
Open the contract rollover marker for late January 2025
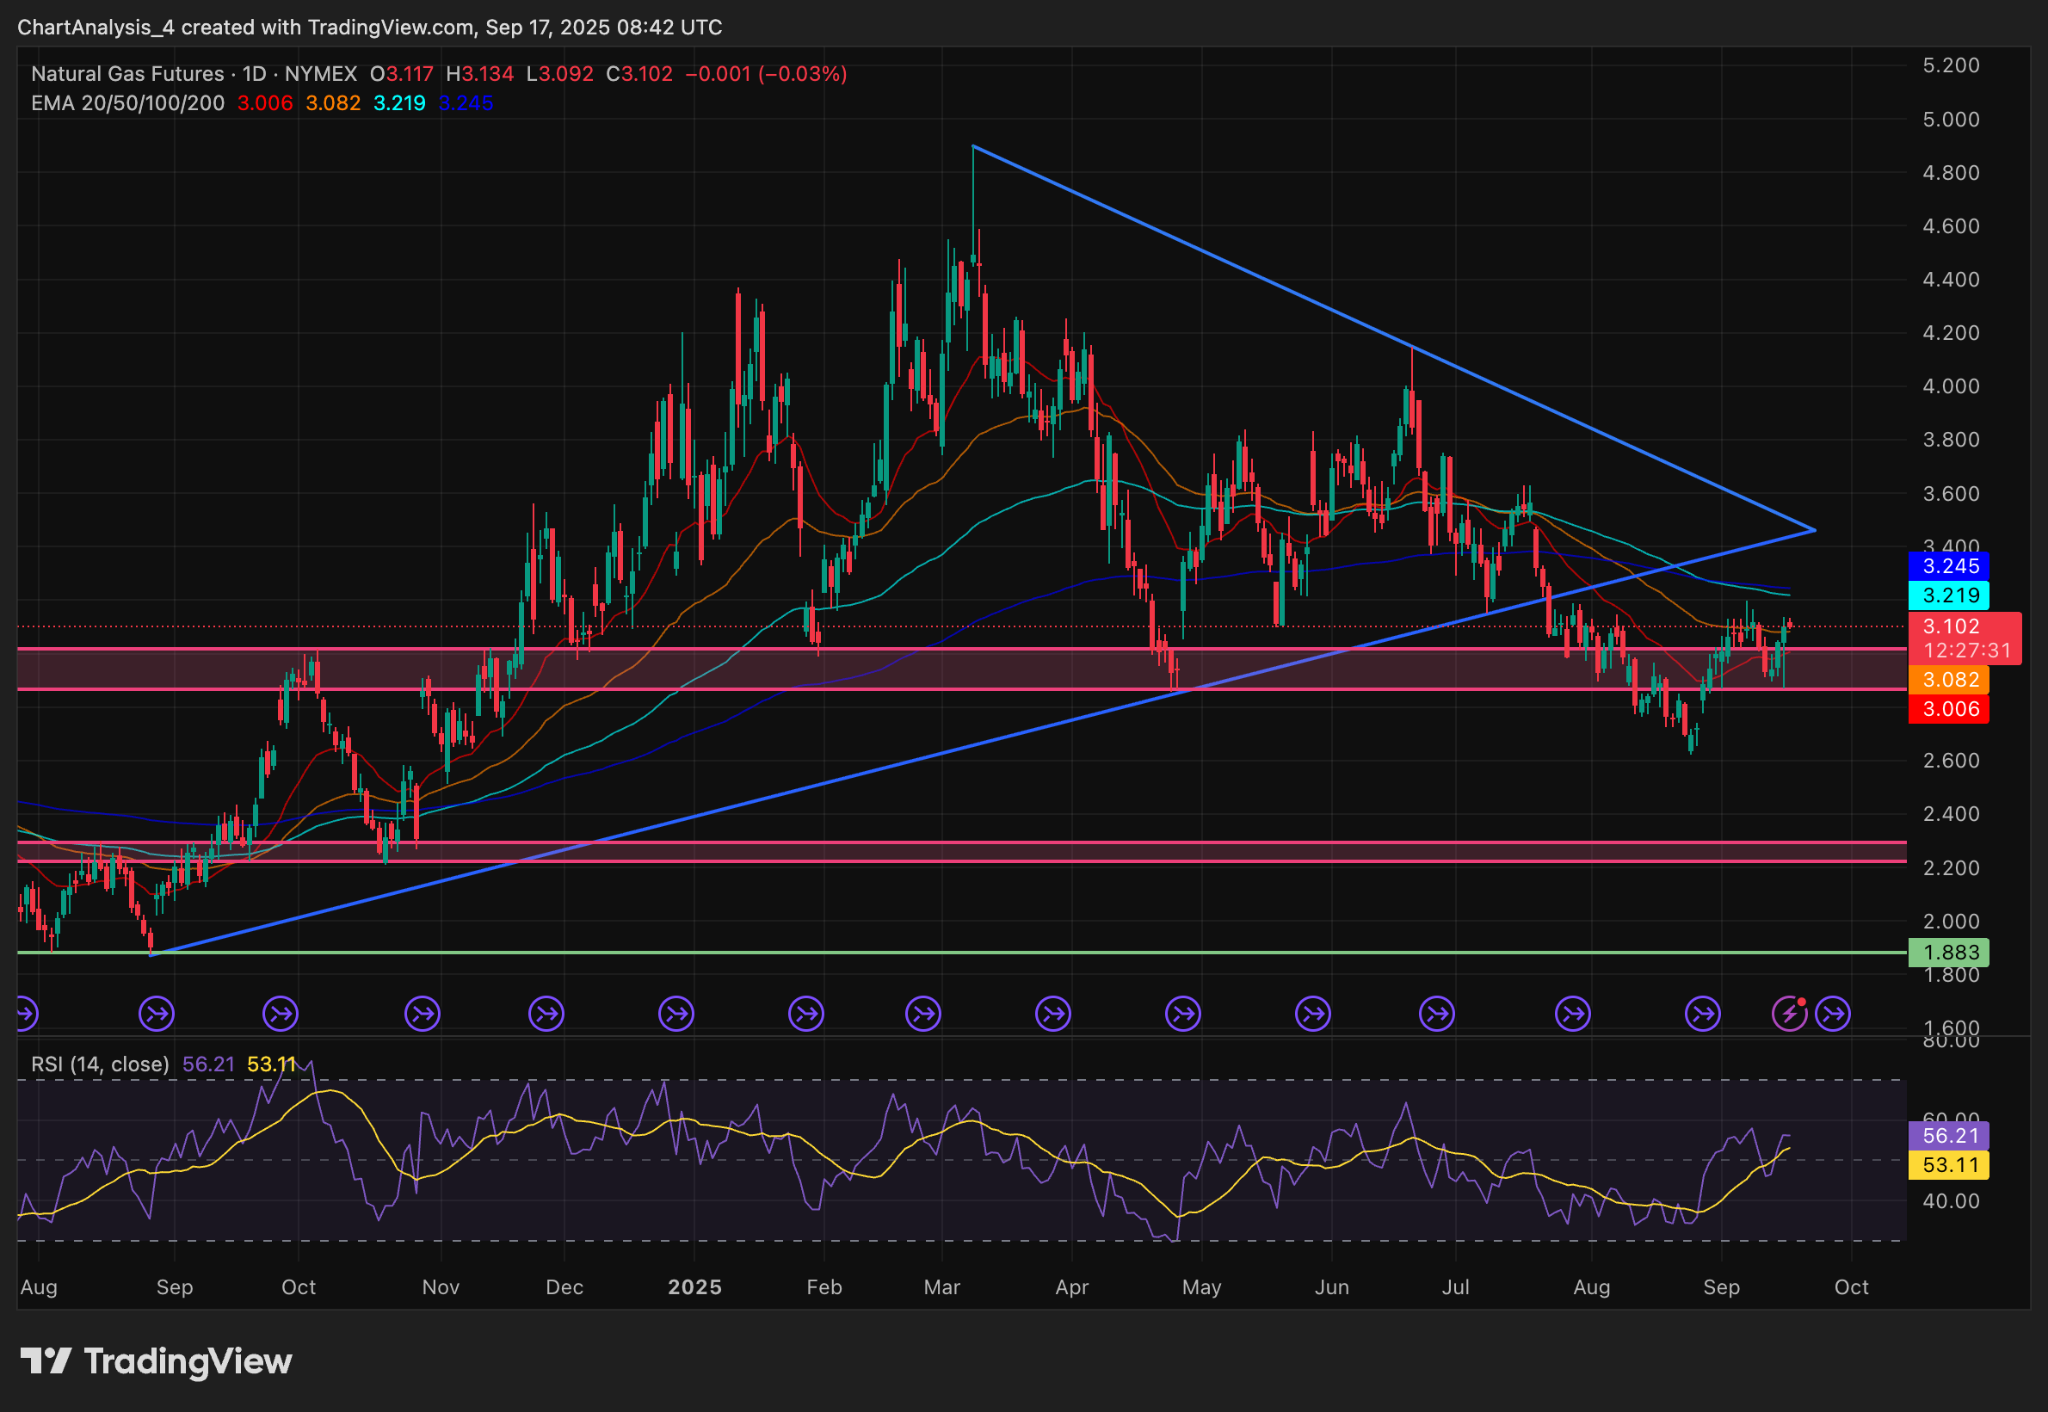806,1014
